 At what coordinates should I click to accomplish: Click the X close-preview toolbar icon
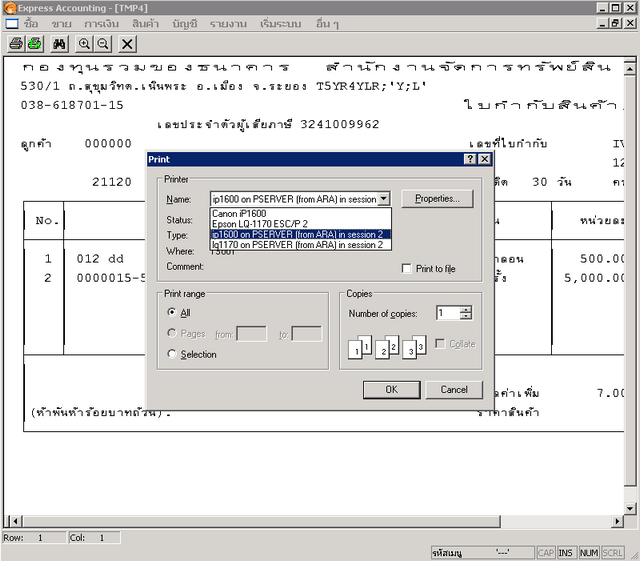[127, 44]
